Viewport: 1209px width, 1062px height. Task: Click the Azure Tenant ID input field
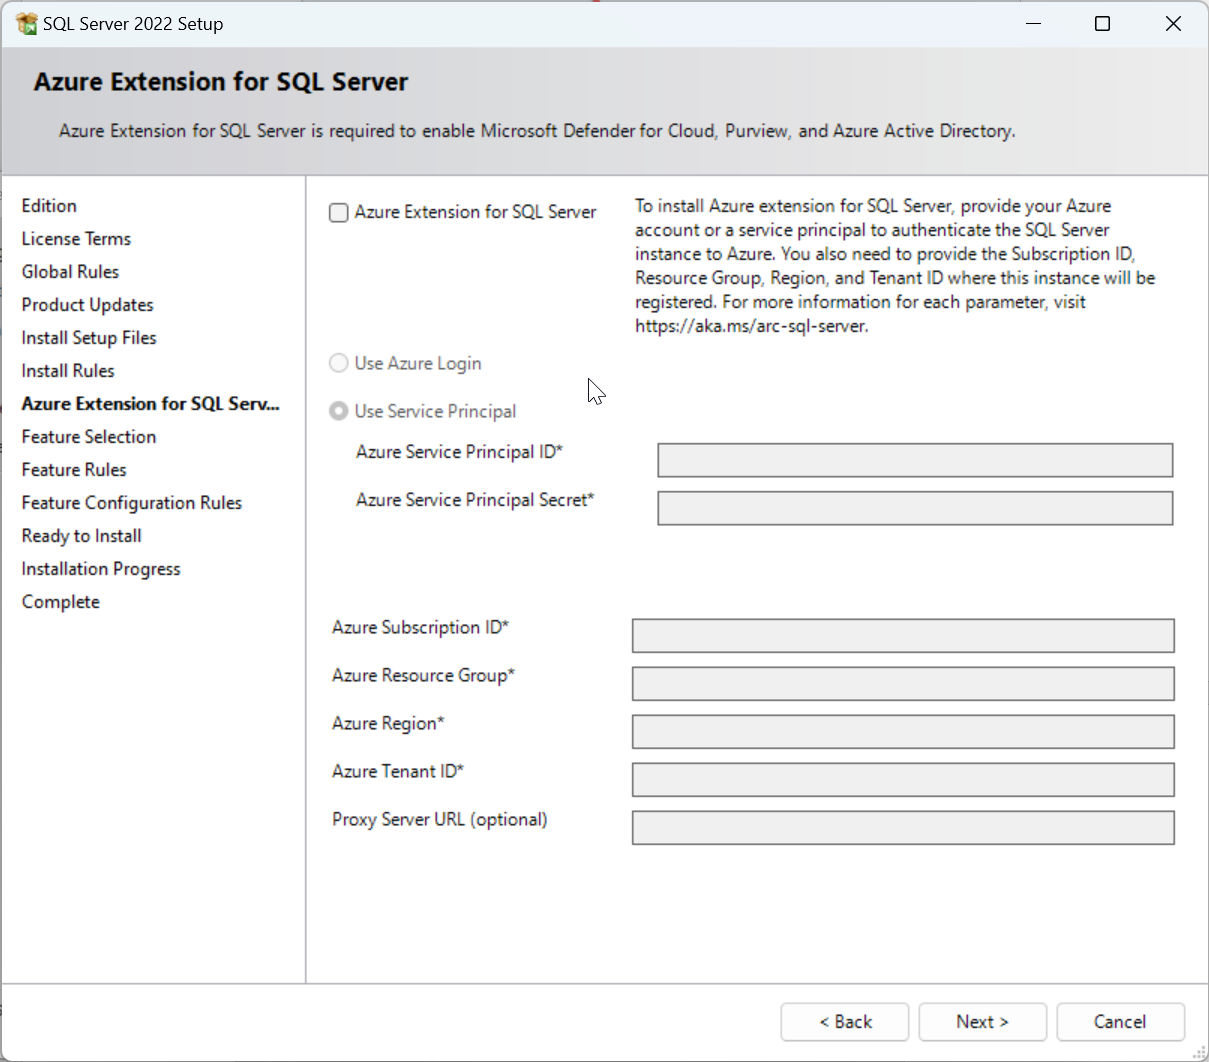pos(903,780)
